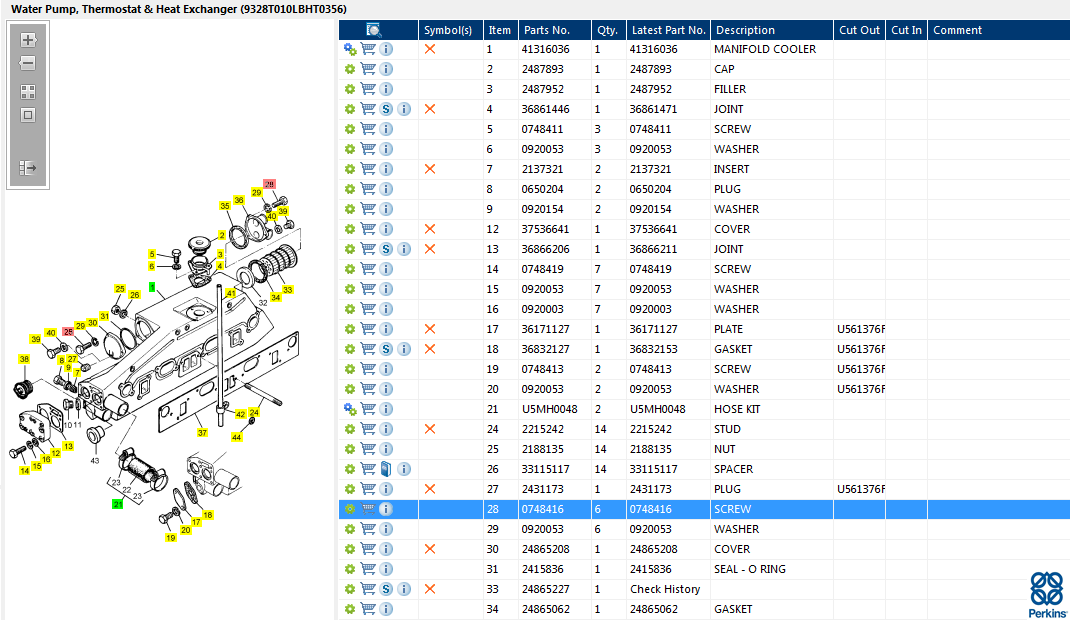Show info for the CAP part row

coord(386,69)
